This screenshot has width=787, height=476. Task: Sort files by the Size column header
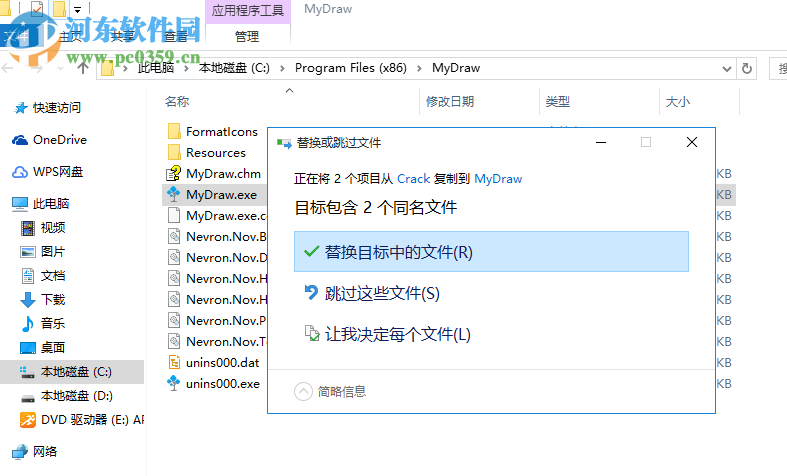(x=678, y=102)
